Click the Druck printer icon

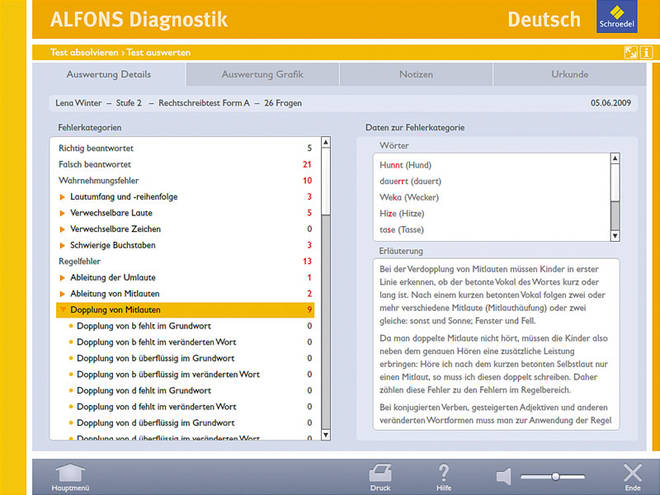point(380,474)
